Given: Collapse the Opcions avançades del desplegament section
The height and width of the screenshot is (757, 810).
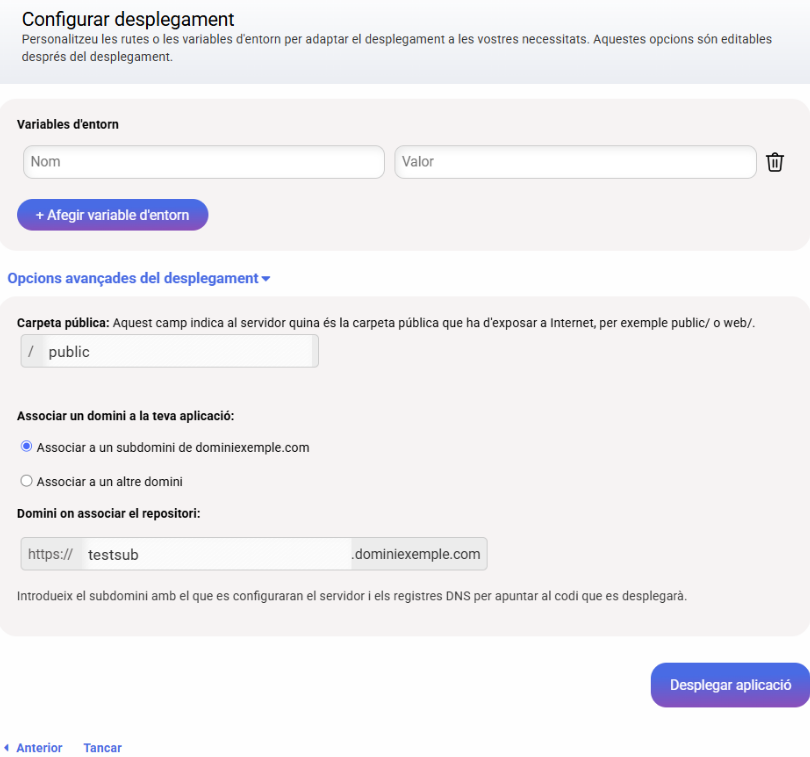Looking at the screenshot, I should tap(138, 278).
